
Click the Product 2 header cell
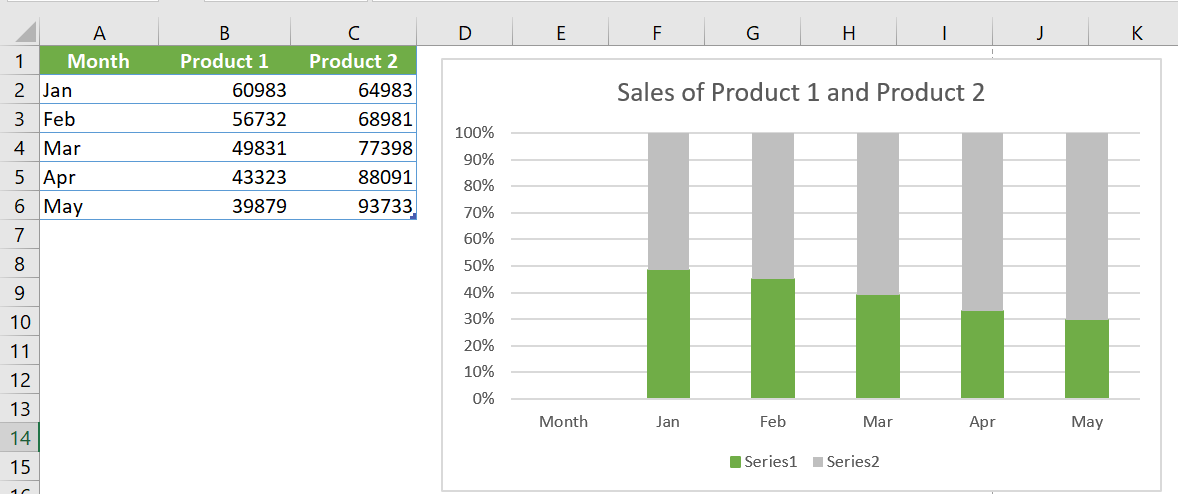coord(353,61)
